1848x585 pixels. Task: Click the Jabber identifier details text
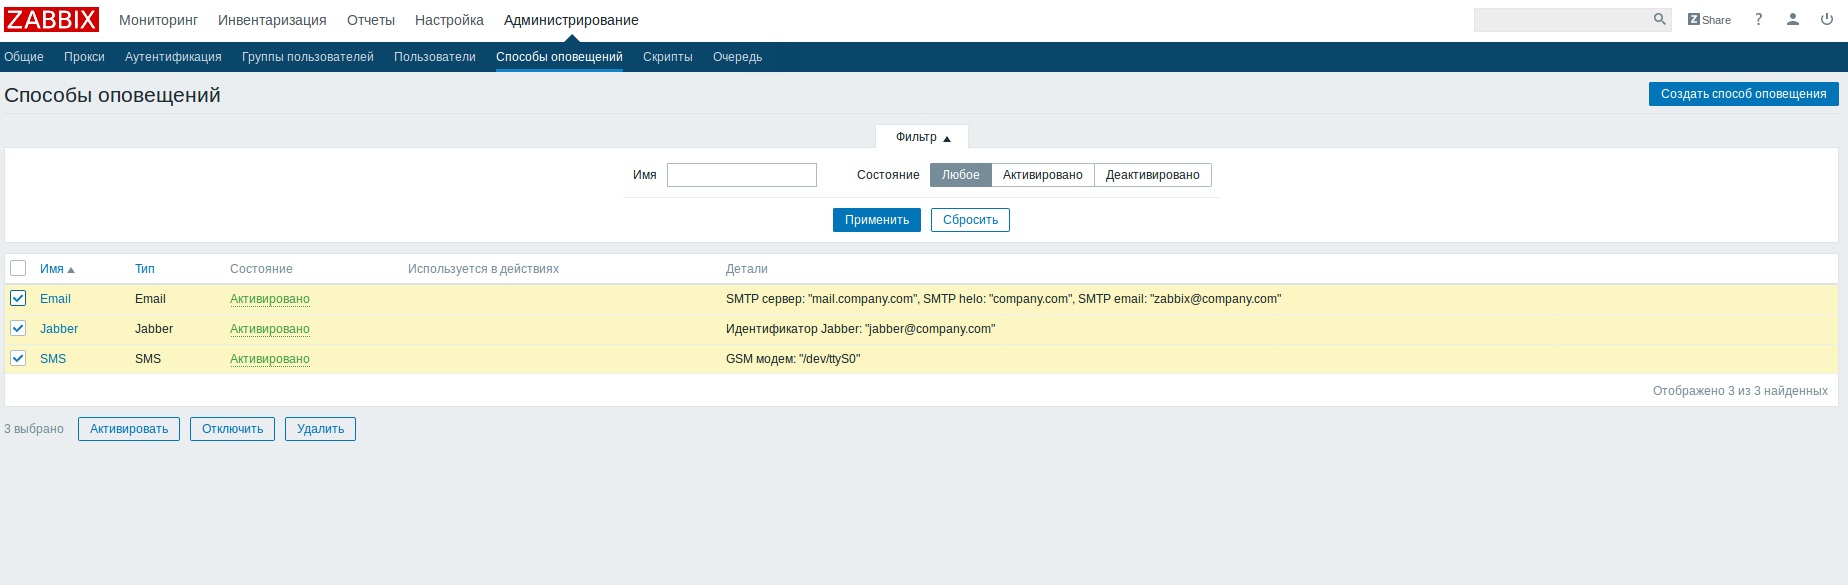[860, 329]
